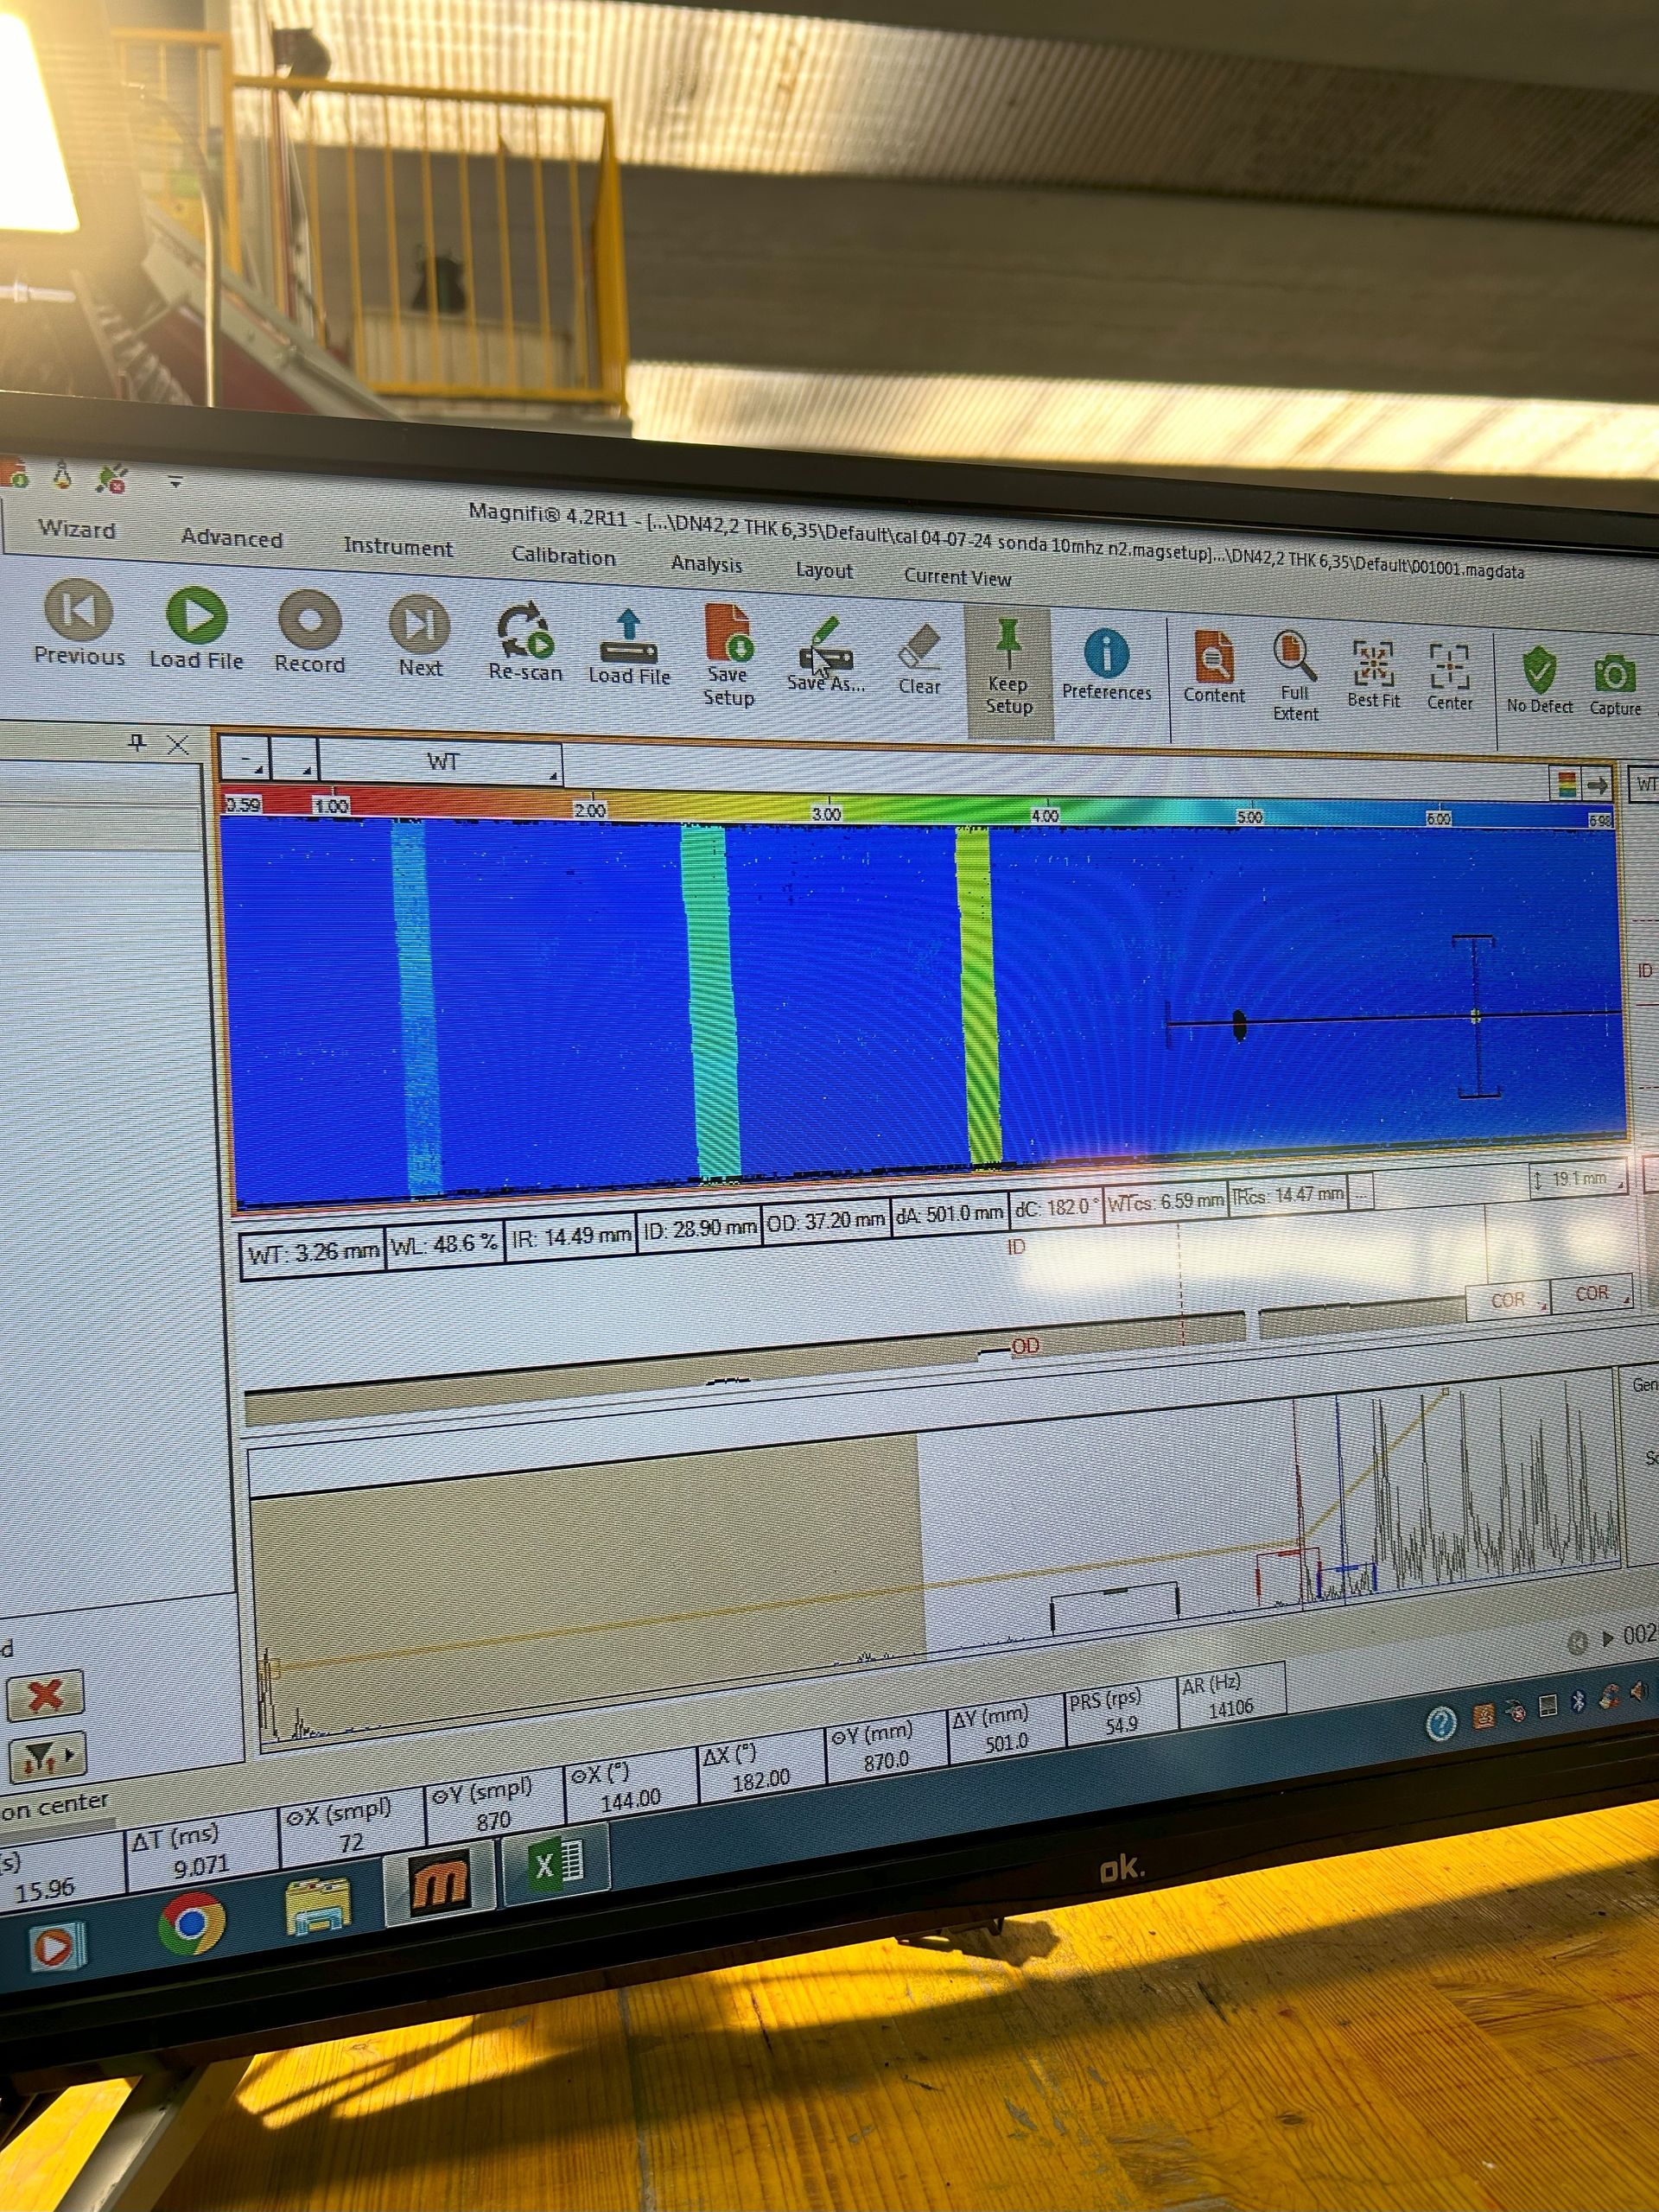1659x2212 pixels.
Task: Expand the WT view selector dropdown
Action: pyautogui.click(x=441, y=762)
